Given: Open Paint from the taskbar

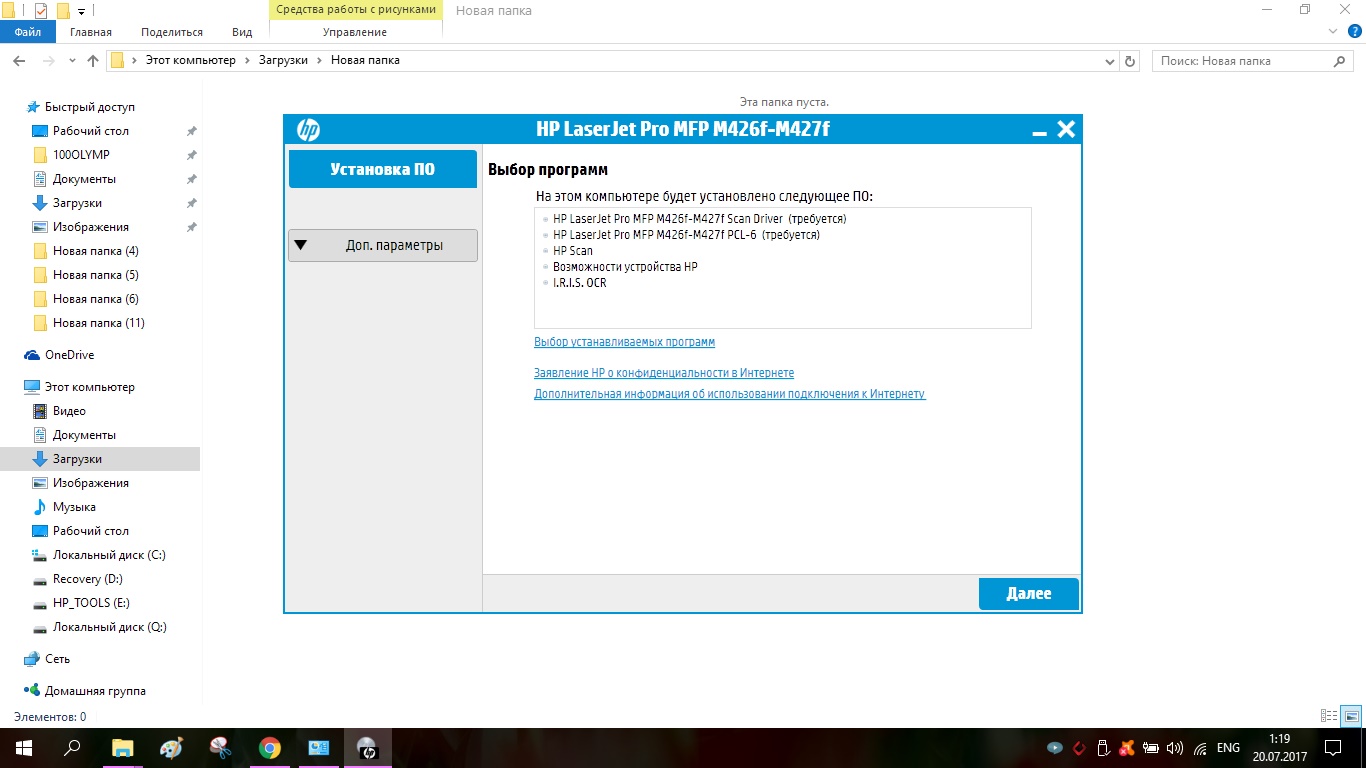Looking at the screenshot, I should click(x=171, y=748).
